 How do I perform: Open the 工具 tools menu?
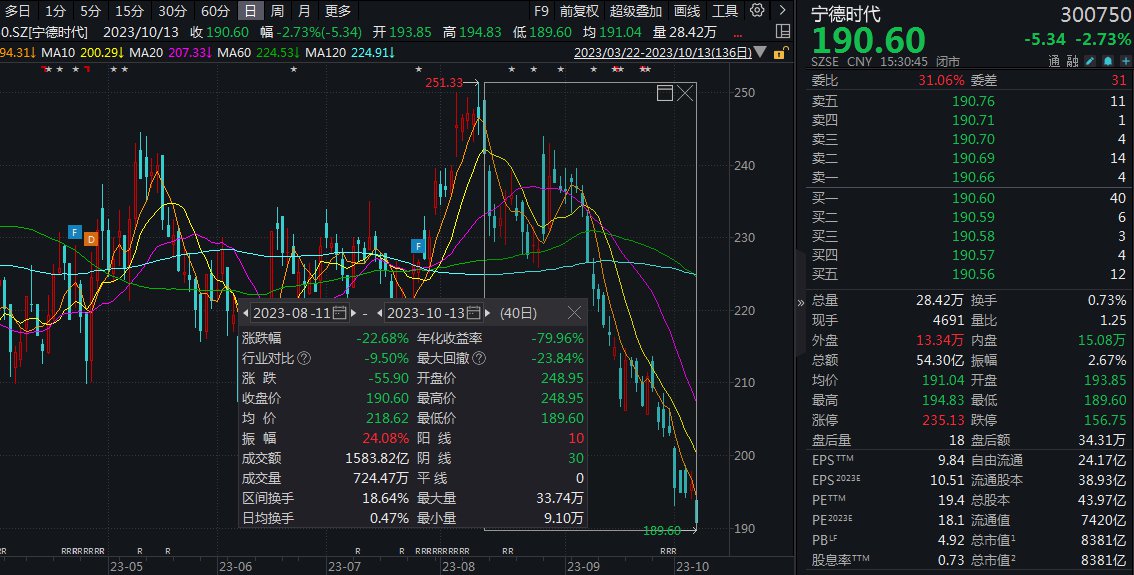(x=725, y=11)
